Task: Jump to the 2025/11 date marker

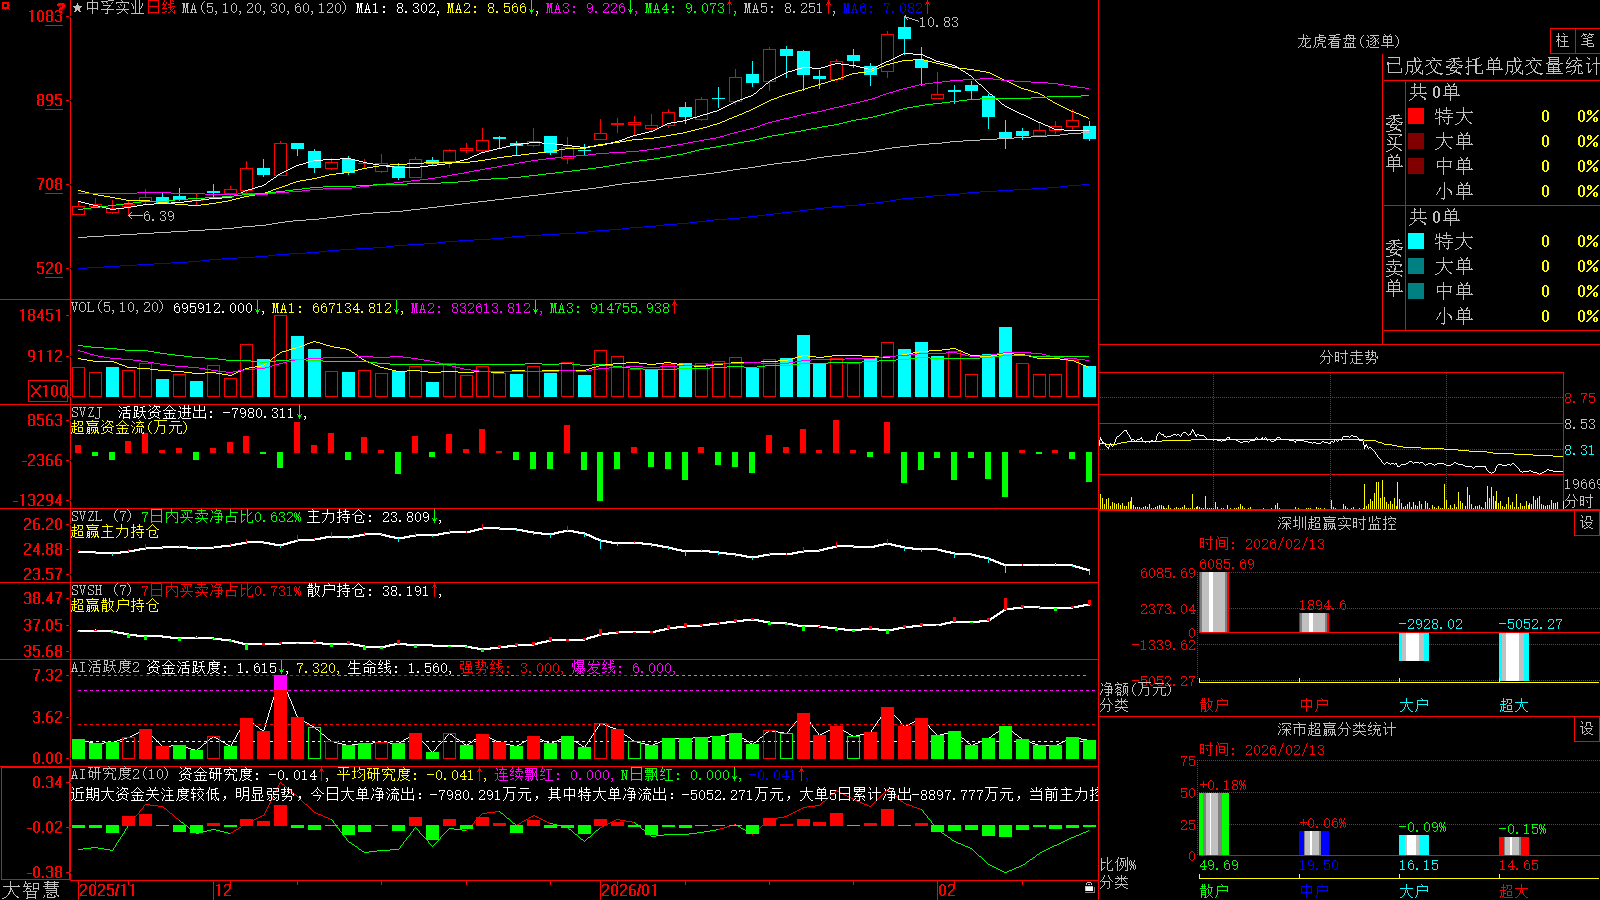Action: click(107, 890)
